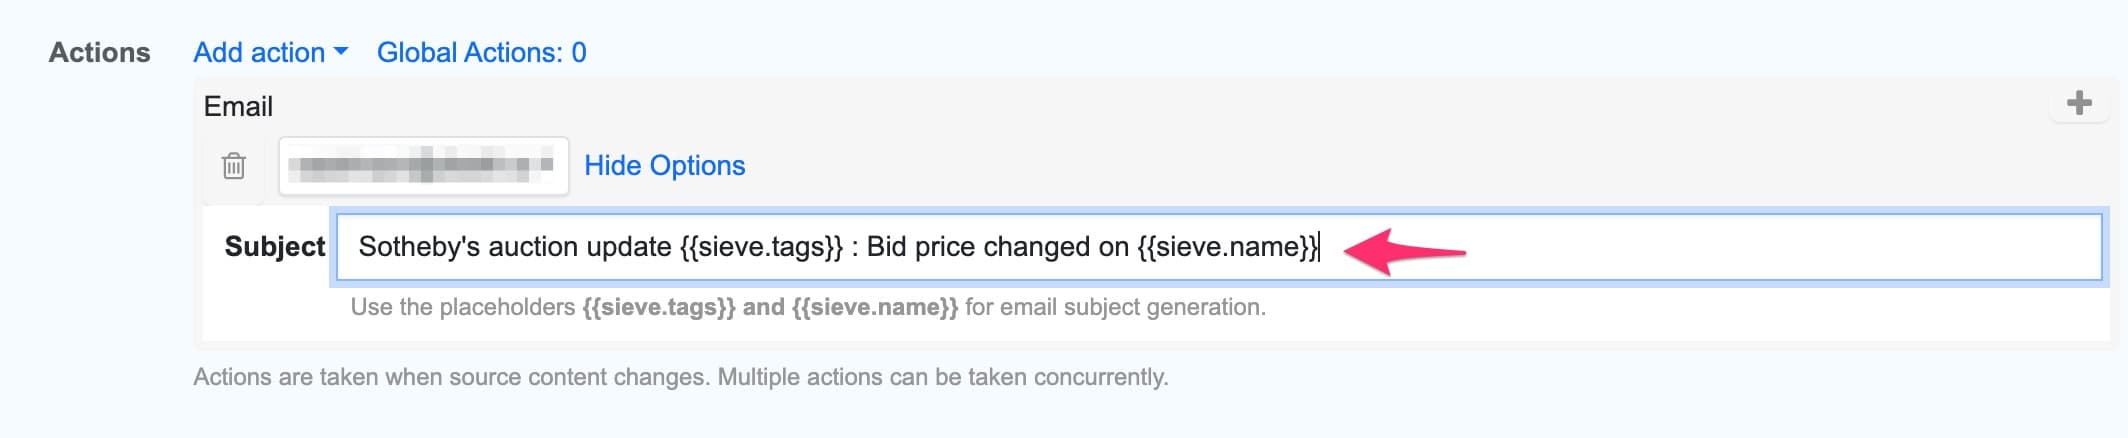The height and width of the screenshot is (438, 2128).
Task: Click the bold {{sieve.name}} in hint text
Action: coord(874,307)
